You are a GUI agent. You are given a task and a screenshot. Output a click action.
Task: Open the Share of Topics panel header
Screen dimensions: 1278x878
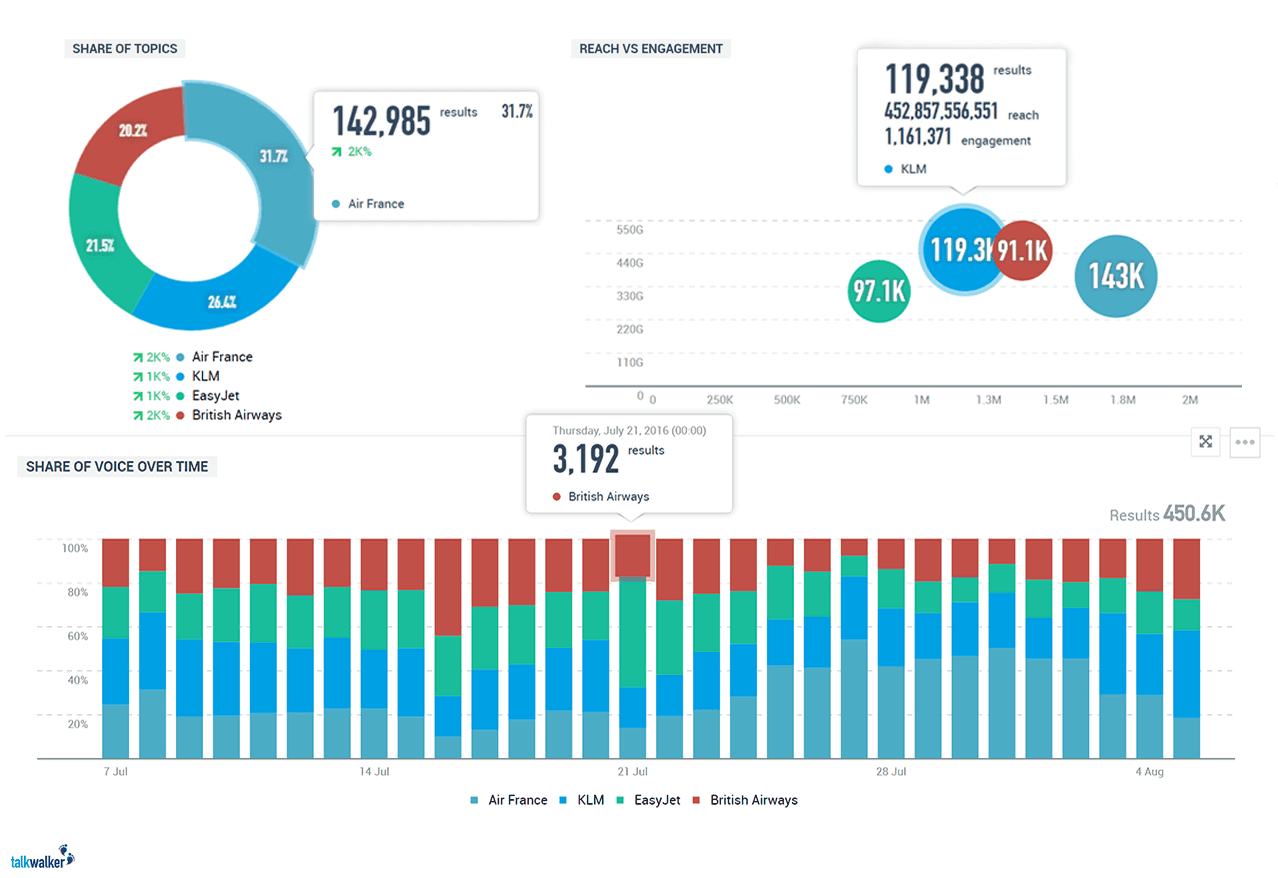click(x=124, y=48)
